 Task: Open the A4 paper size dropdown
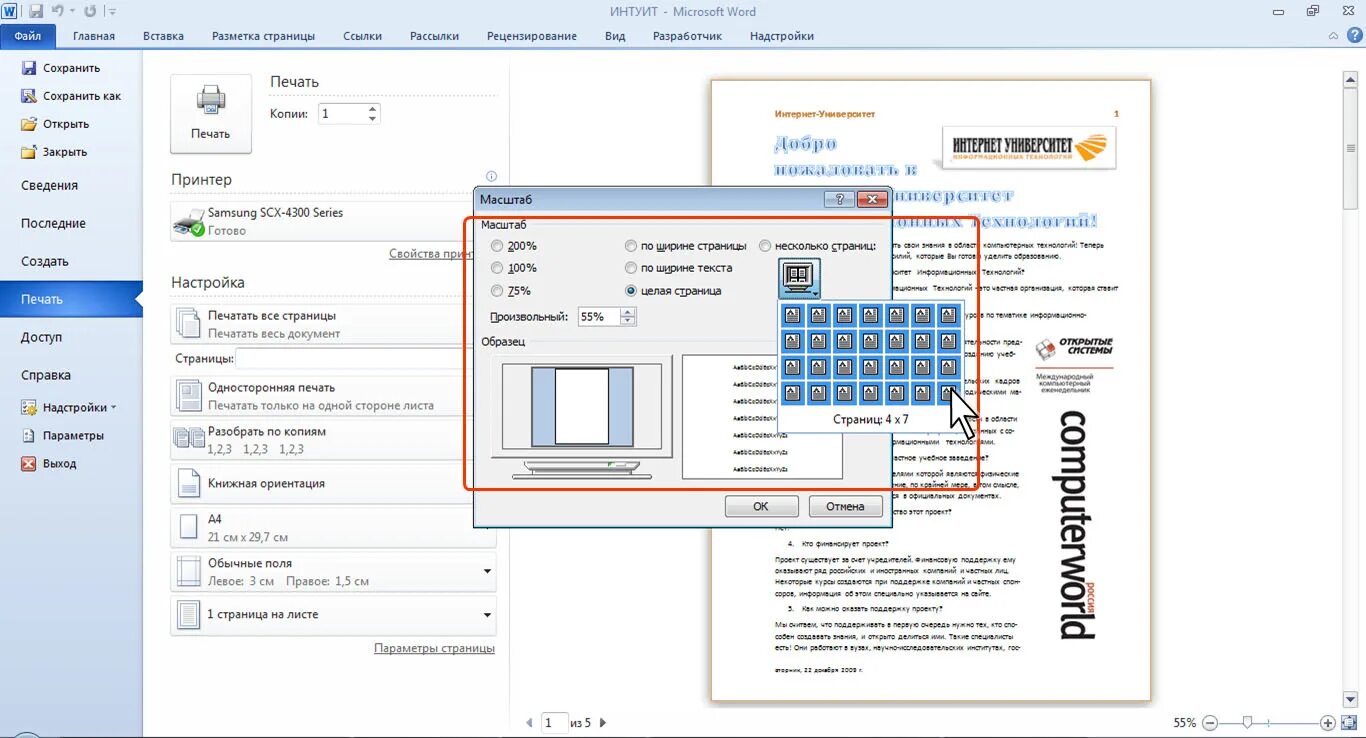click(x=333, y=527)
